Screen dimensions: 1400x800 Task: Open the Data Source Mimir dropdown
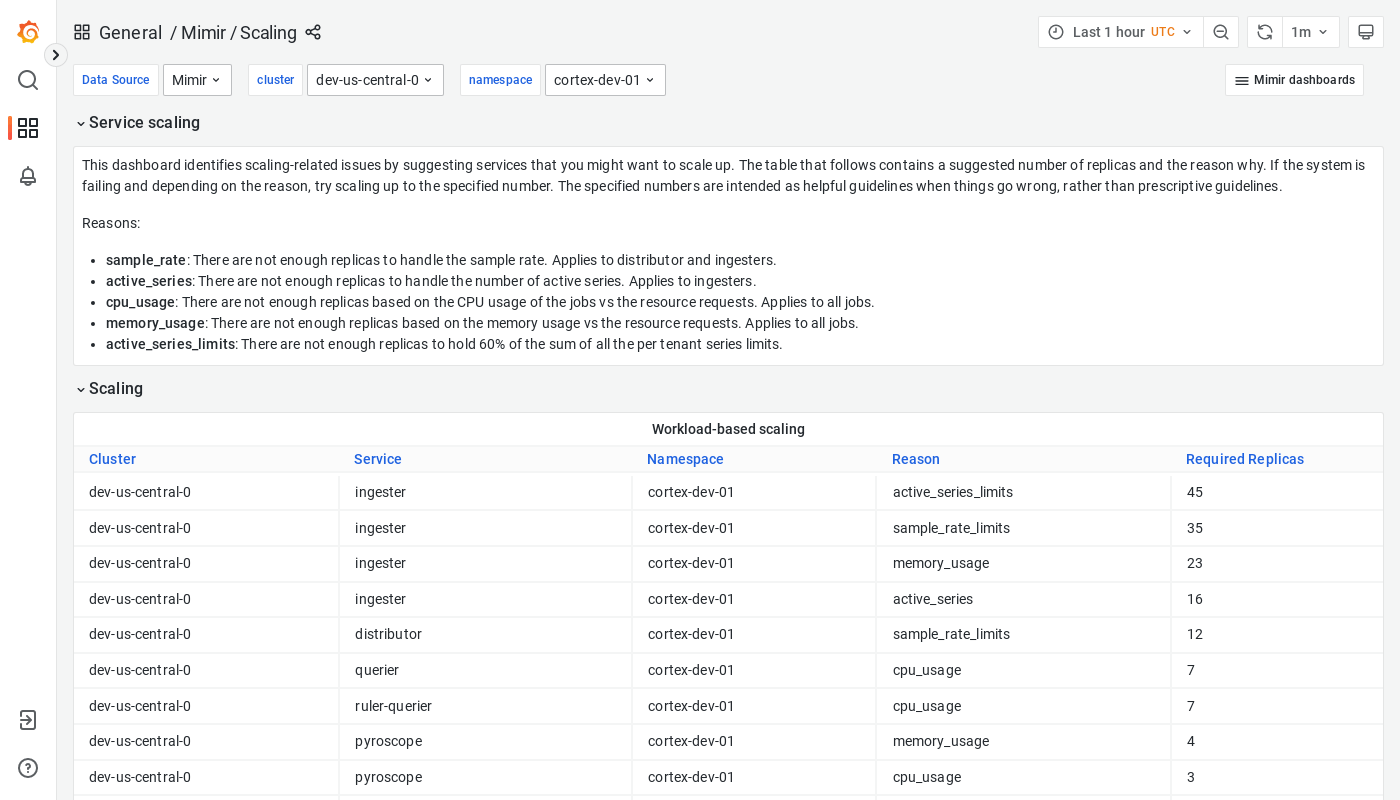tap(197, 80)
